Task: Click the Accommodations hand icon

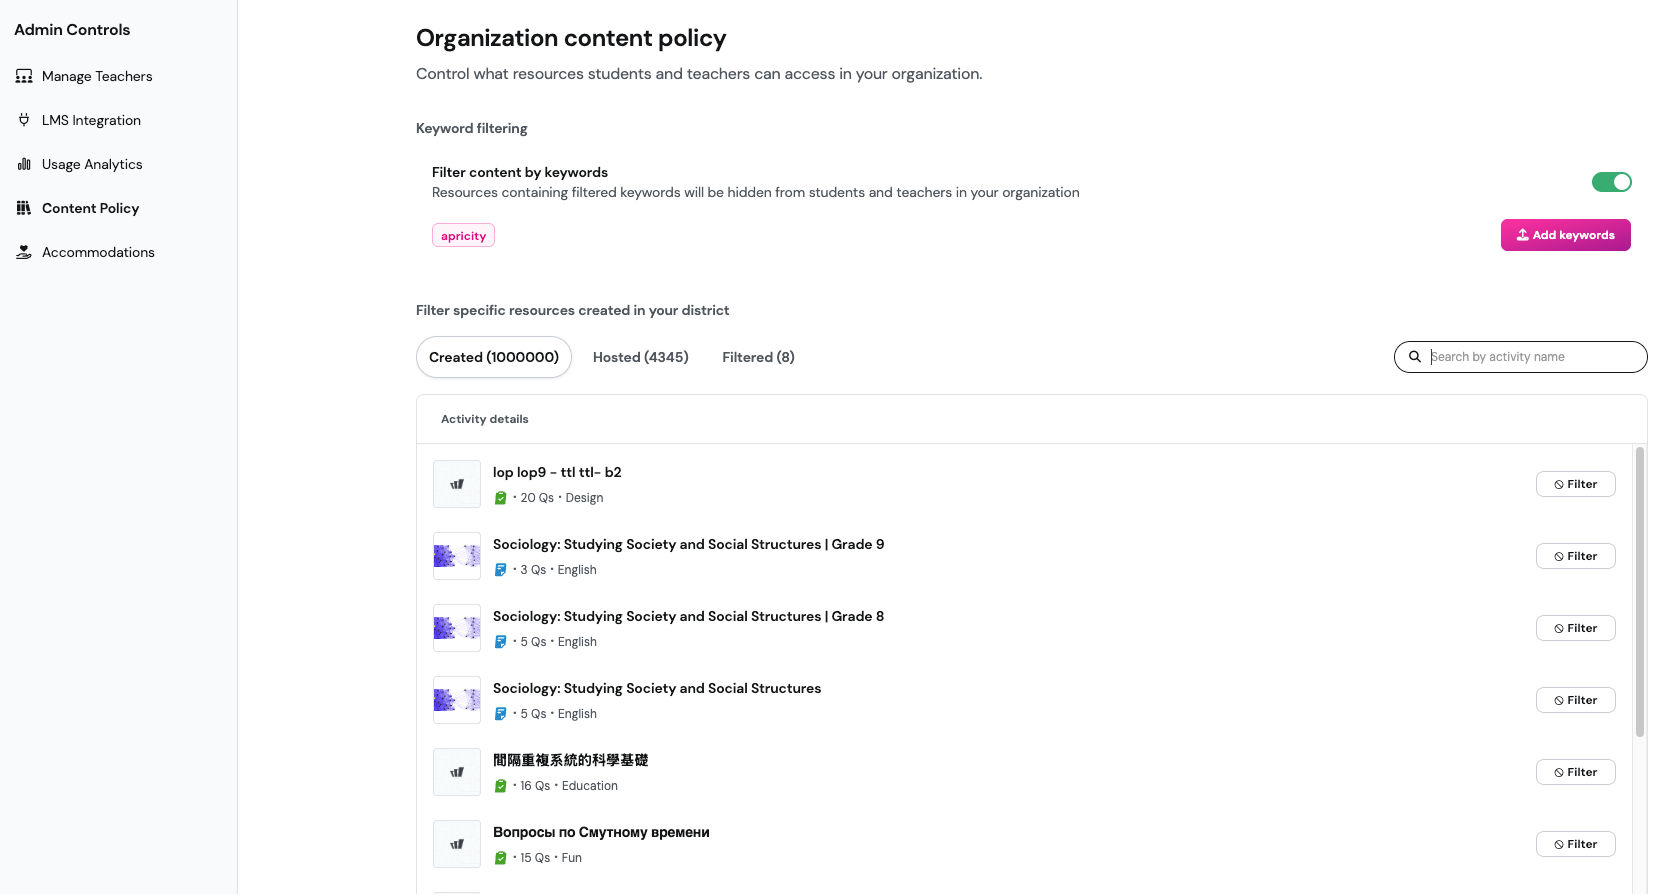Action: pos(24,252)
